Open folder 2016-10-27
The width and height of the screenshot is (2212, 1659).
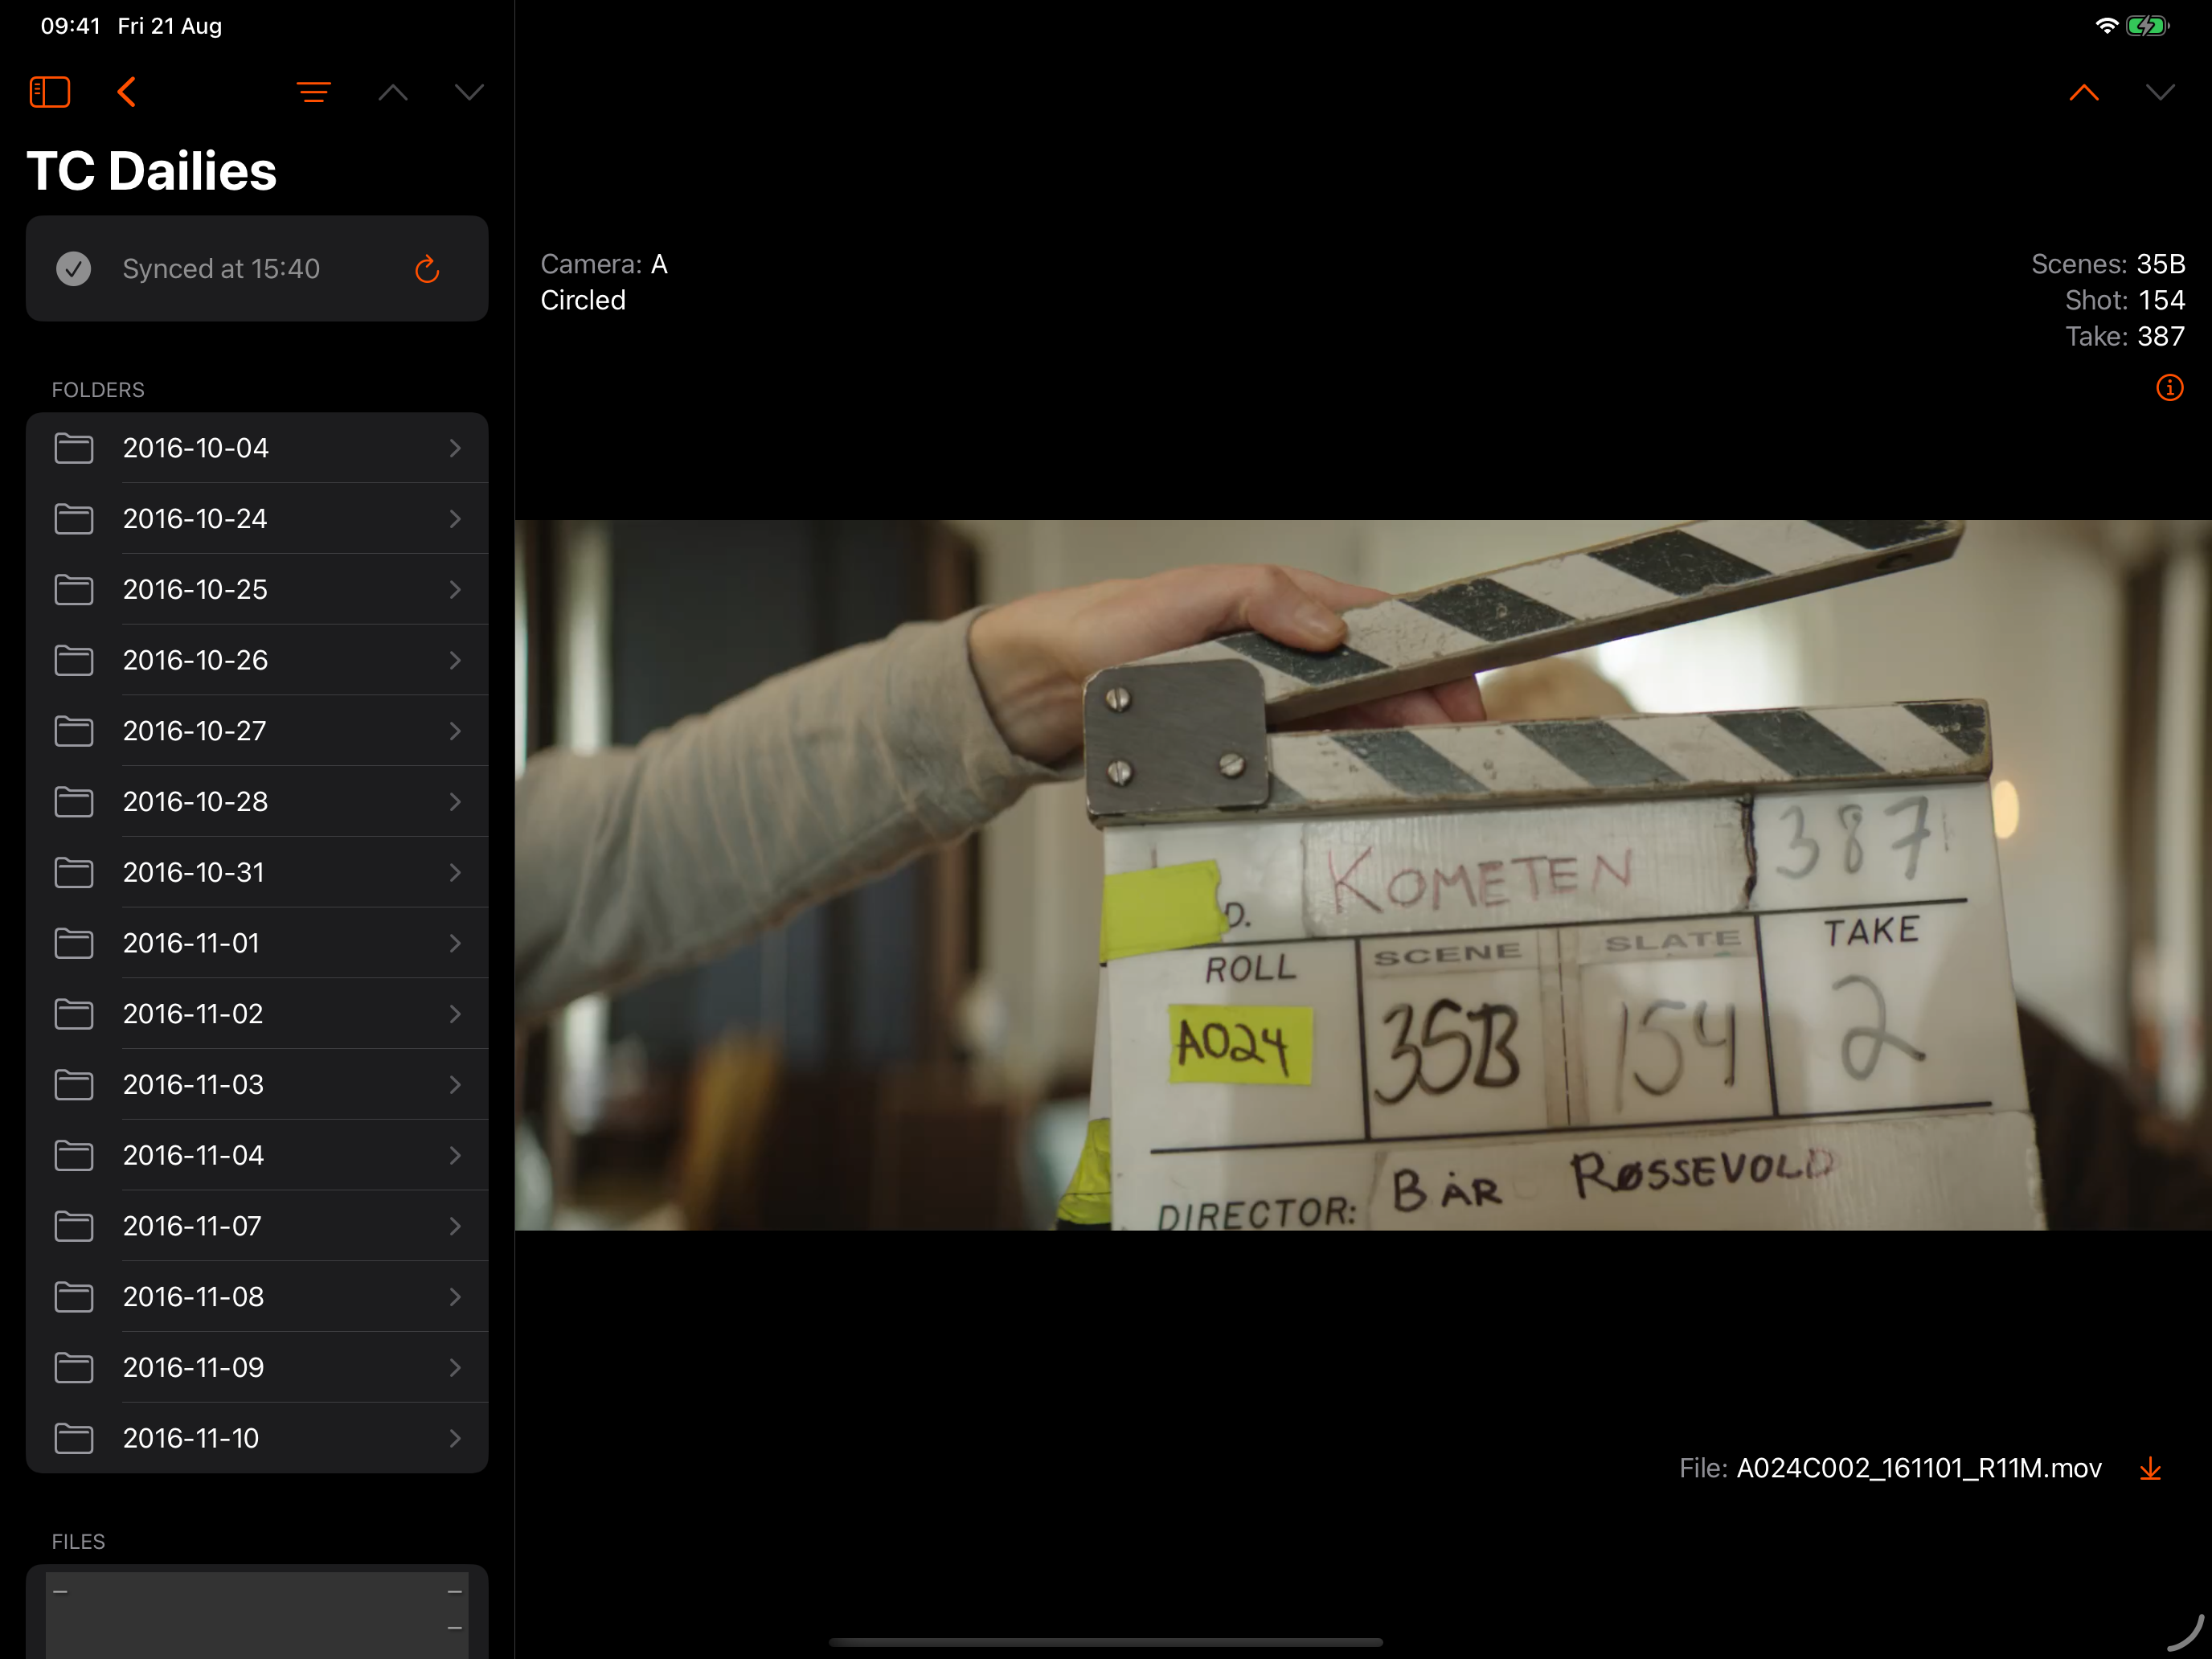(257, 731)
